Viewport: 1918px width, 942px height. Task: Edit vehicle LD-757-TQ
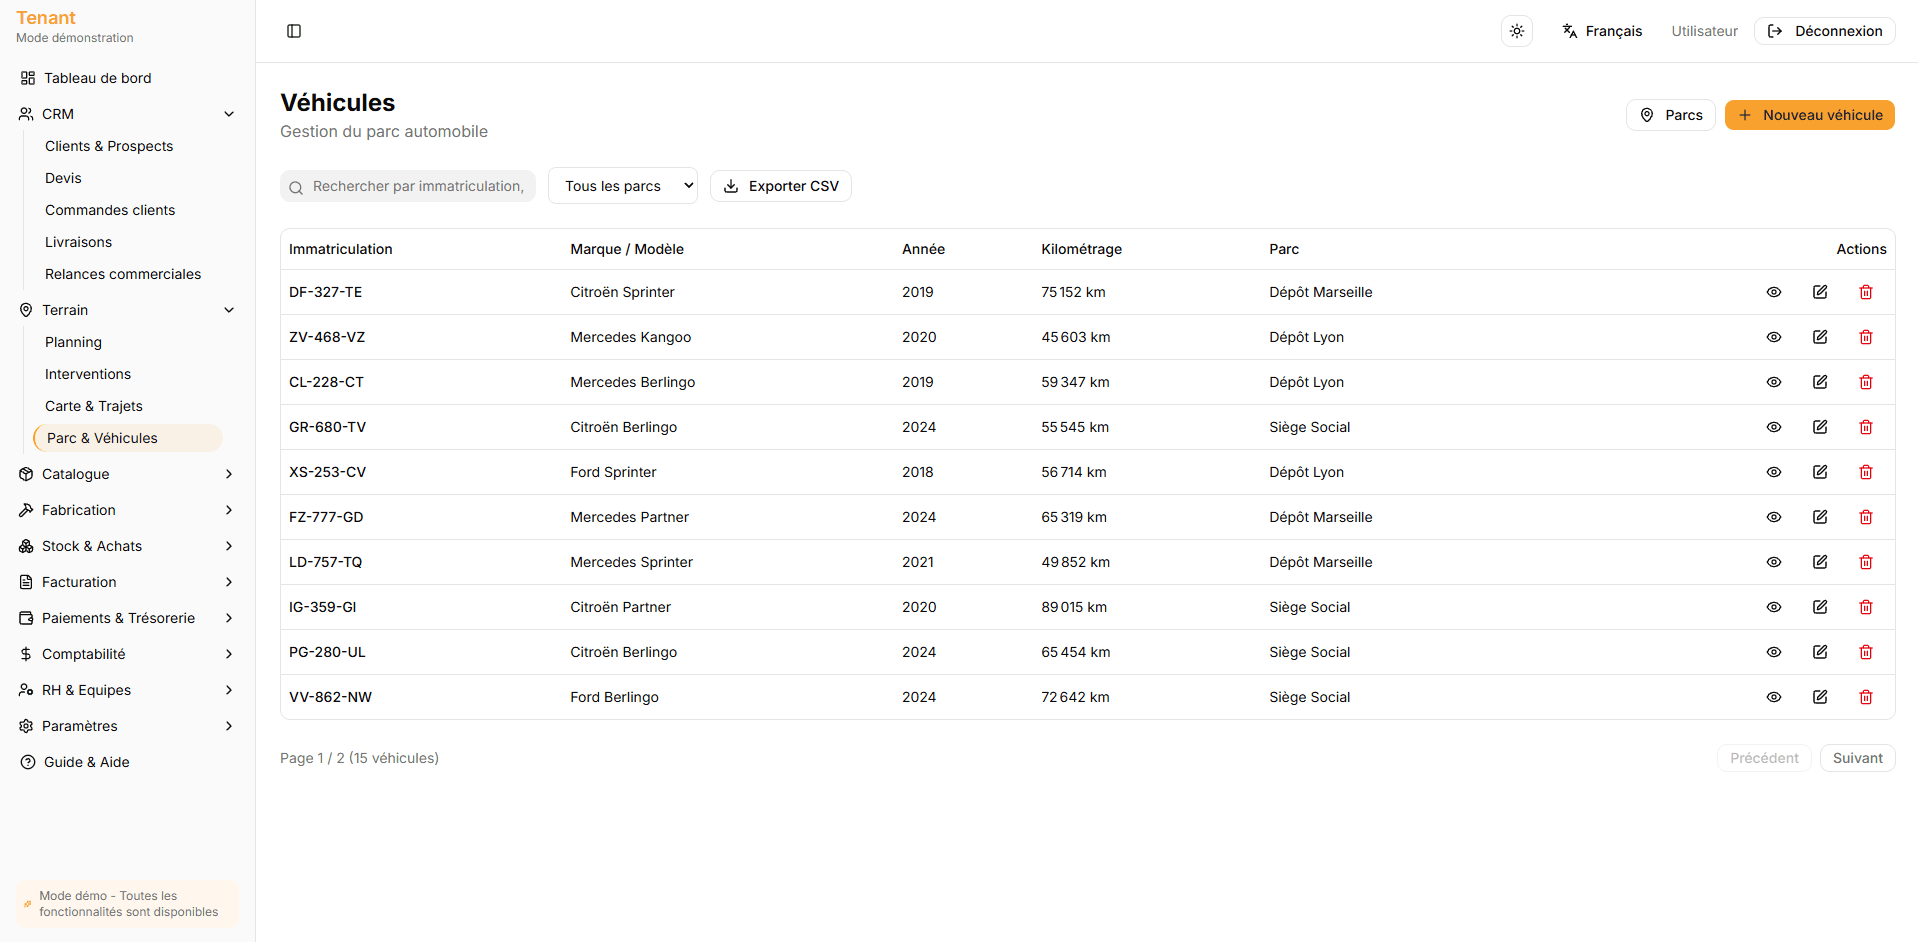coord(1820,562)
